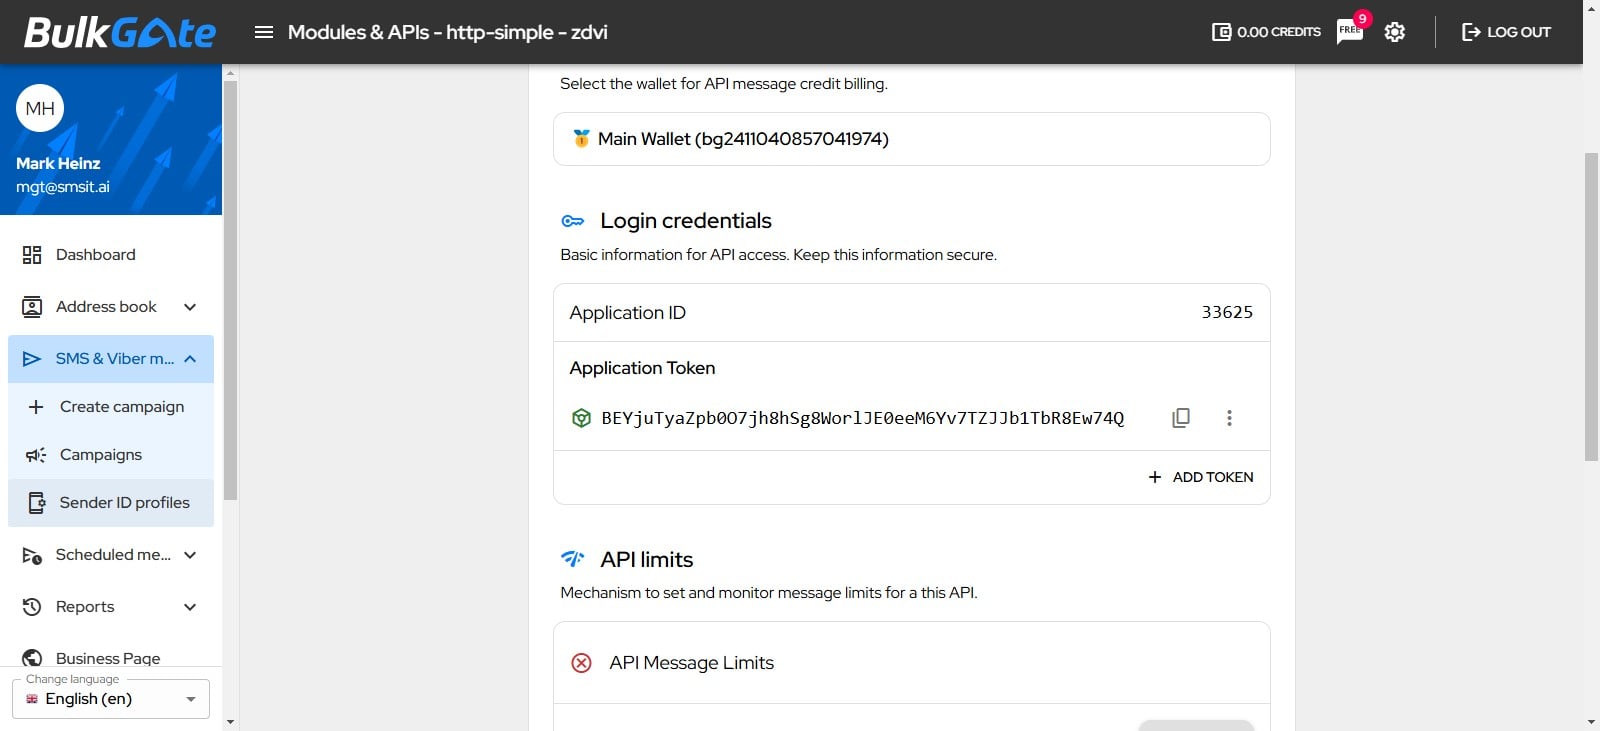Open Create campaign in the sidebar
1600x731 pixels.
coord(111,407)
